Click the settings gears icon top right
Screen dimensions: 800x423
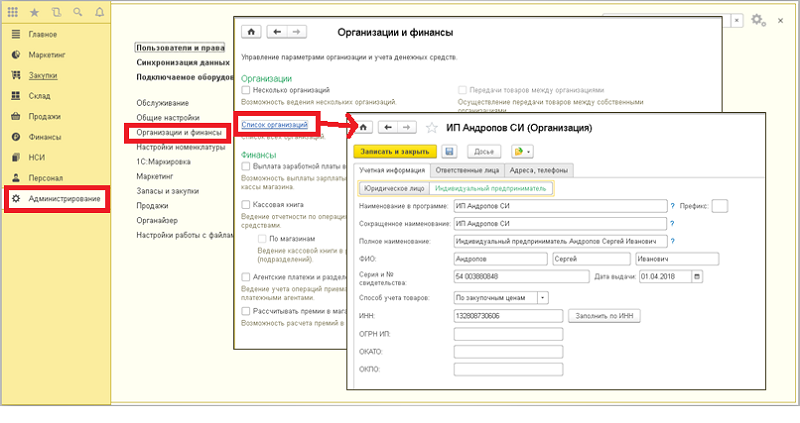pos(758,20)
